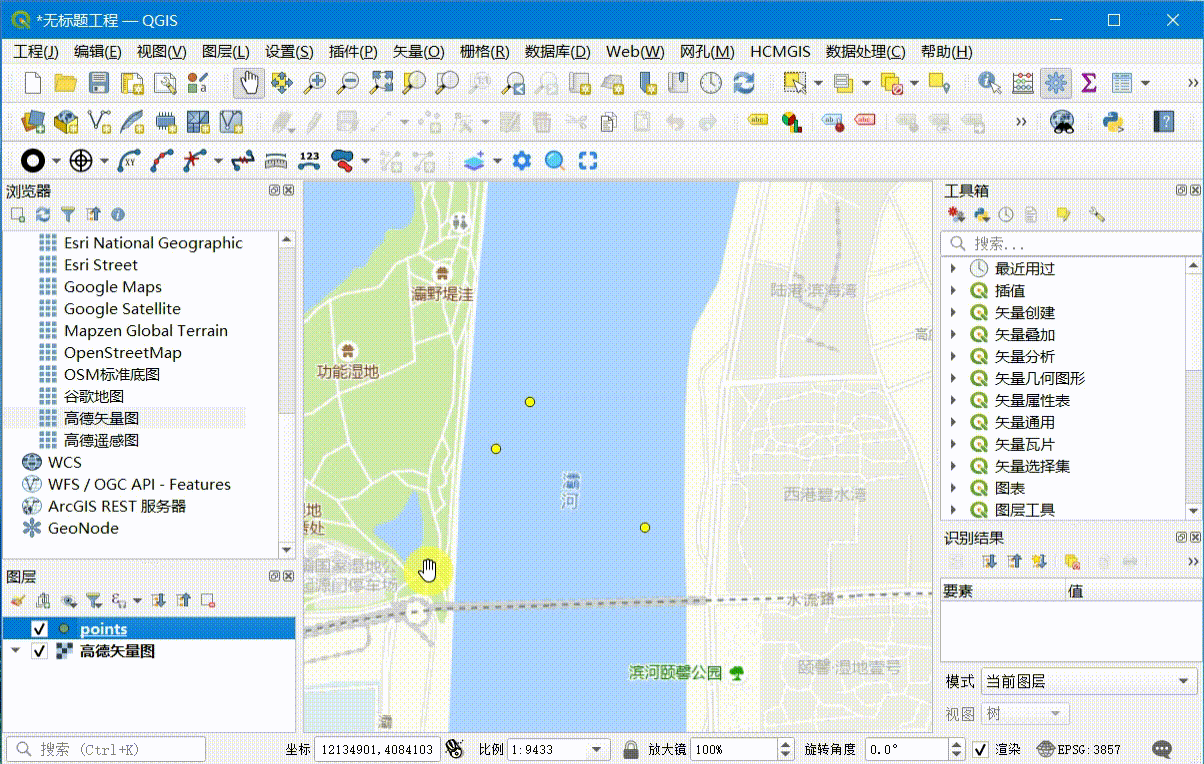This screenshot has height=764, width=1204.
Task: Click the black ring shape digitizing tool
Action: [34, 160]
